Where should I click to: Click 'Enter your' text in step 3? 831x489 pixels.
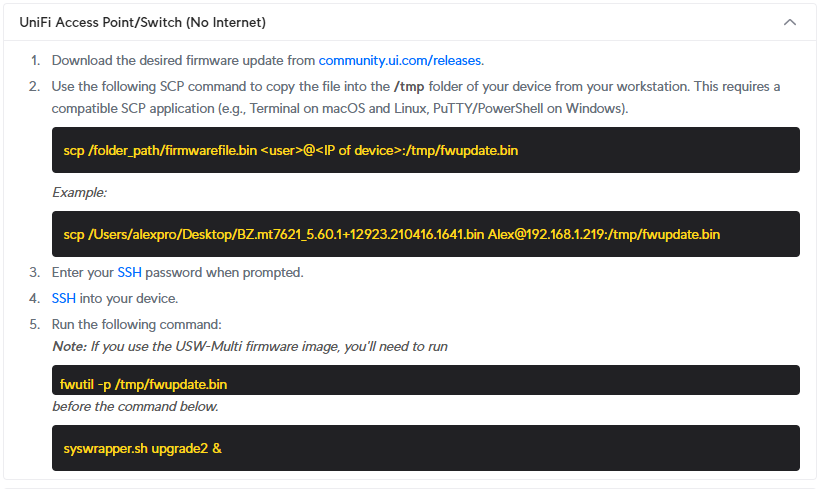[x=83, y=272]
